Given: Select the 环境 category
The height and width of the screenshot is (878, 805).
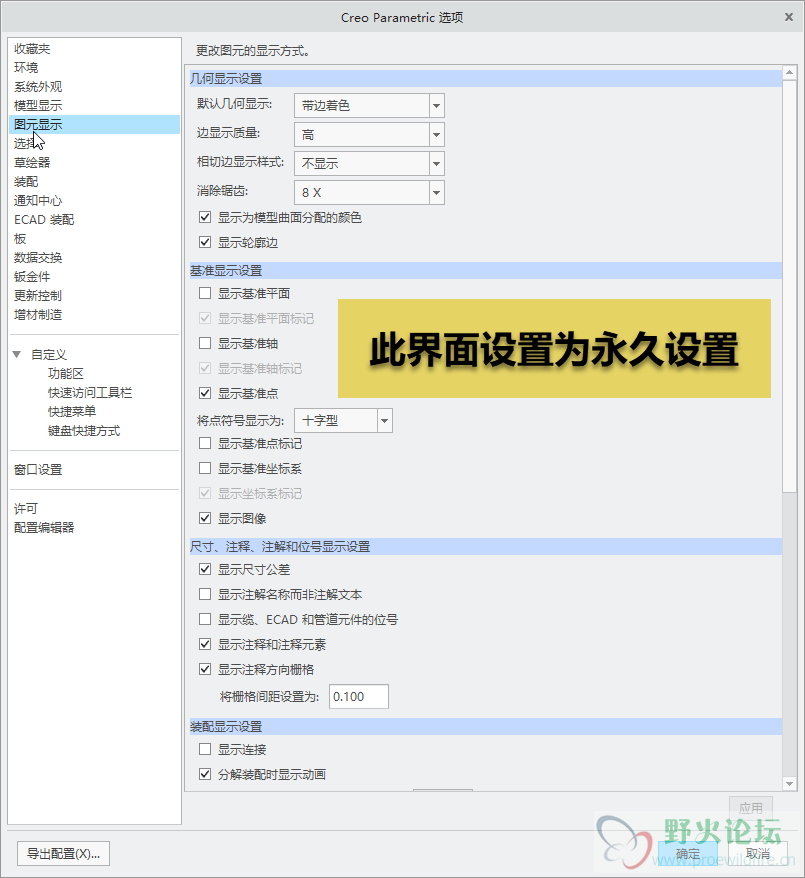Looking at the screenshot, I should [x=26, y=68].
